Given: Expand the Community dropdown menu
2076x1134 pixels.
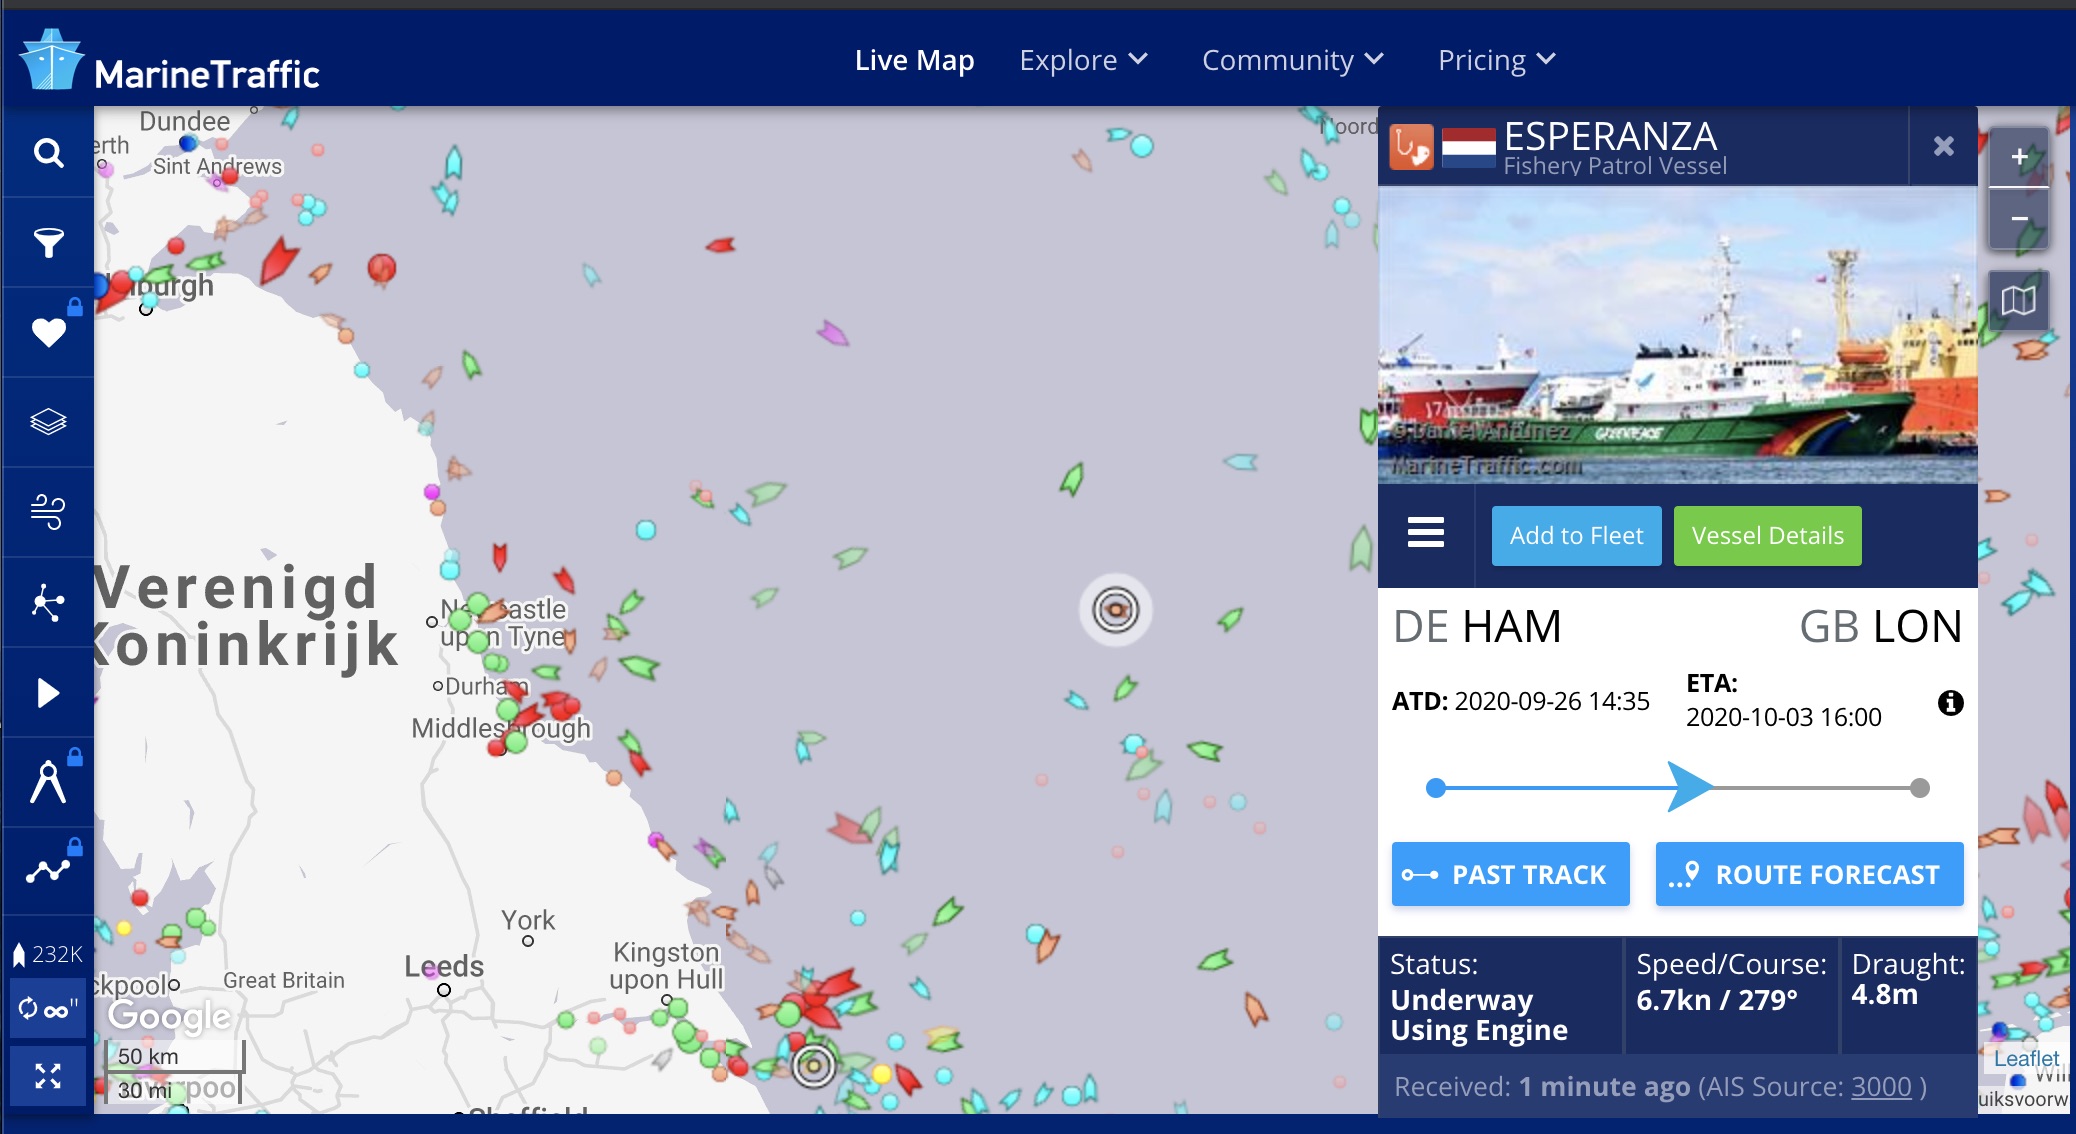Looking at the screenshot, I should coord(1292,60).
